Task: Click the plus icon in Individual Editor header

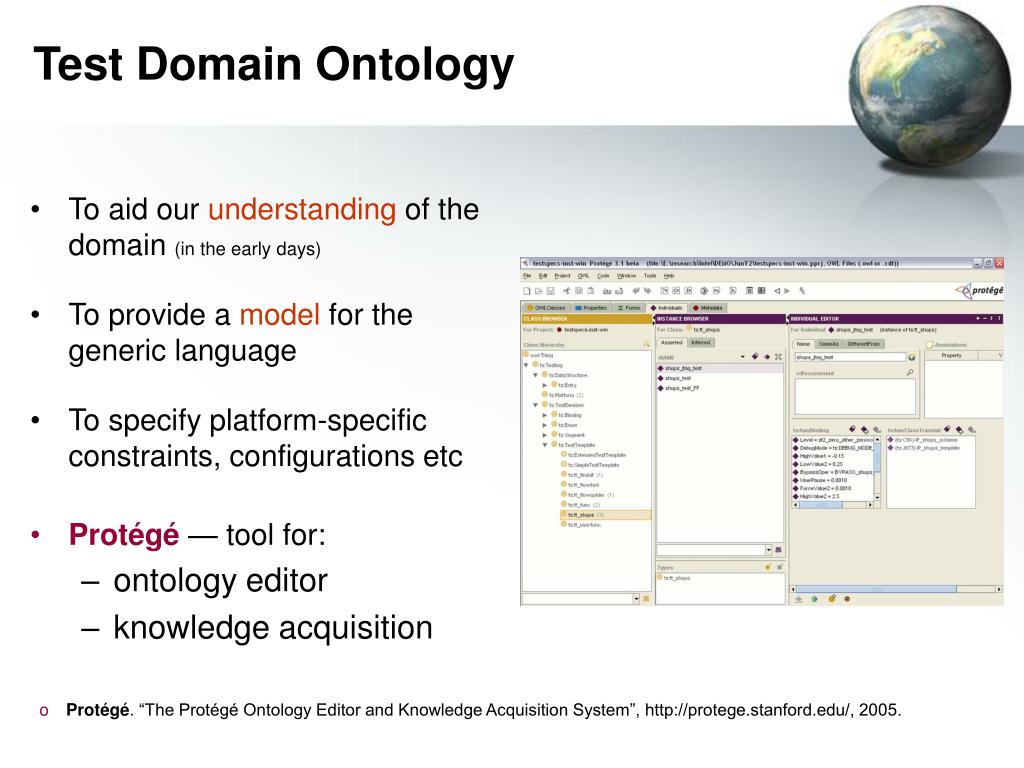Action: [978, 319]
